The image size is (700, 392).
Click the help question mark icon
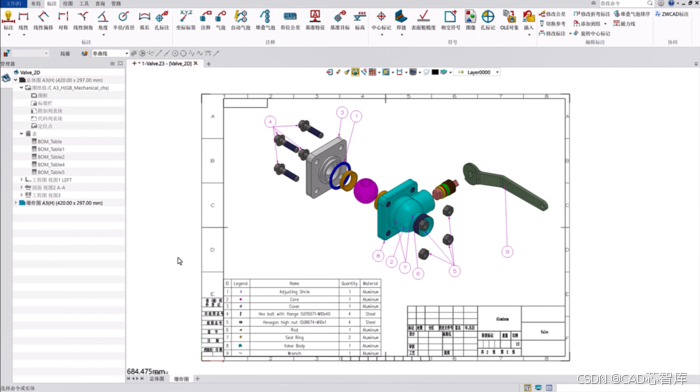pyautogui.click(x=671, y=3)
